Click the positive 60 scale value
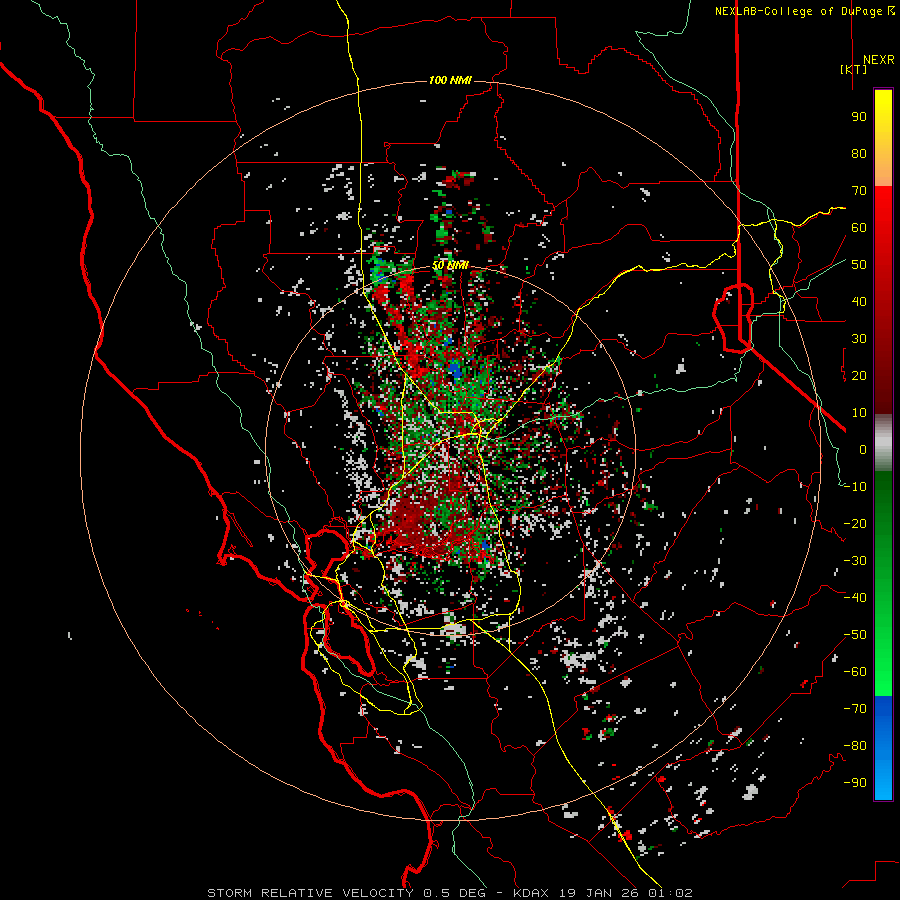Screen dimensions: 900x900 (859, 227)
